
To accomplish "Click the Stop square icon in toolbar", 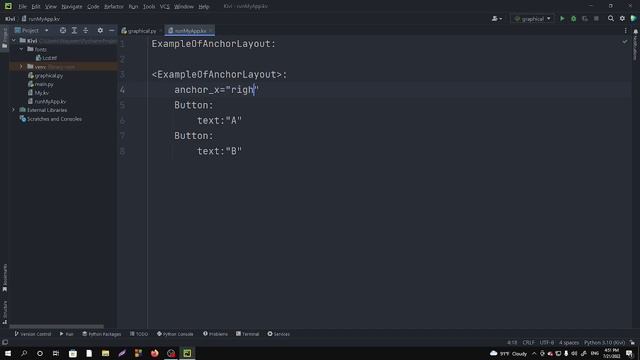I will click(596, 19).
